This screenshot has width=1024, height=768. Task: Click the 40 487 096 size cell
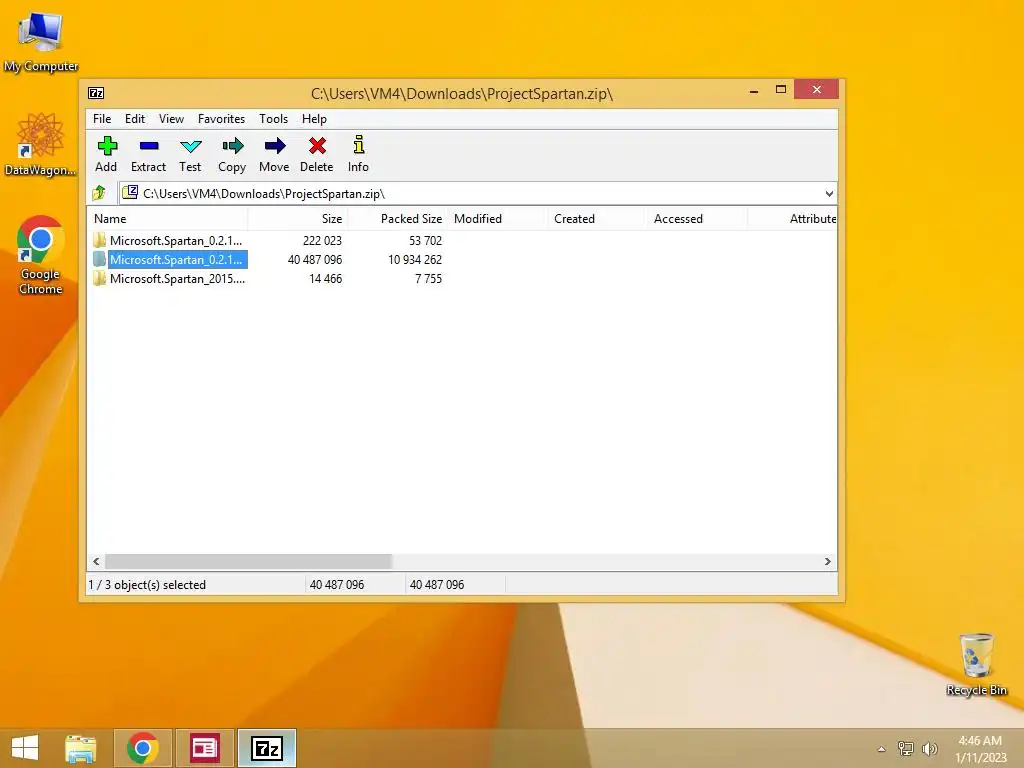coord(315,259)
